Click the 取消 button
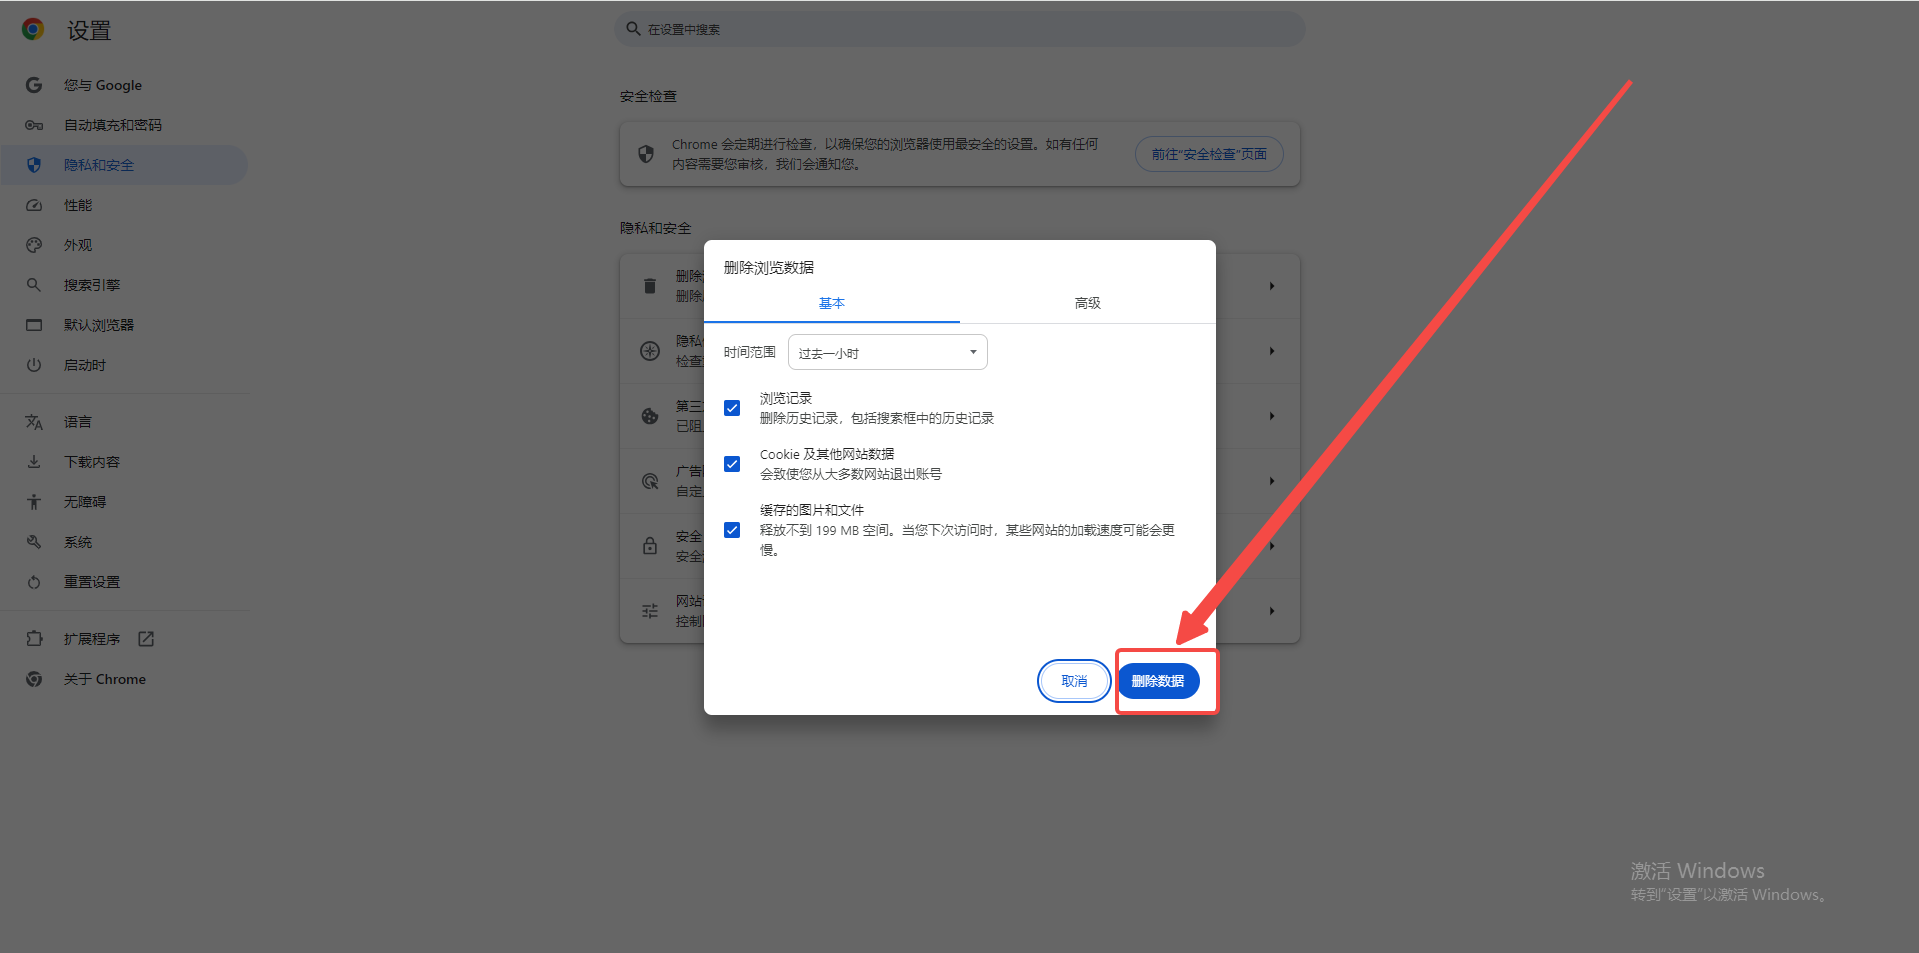Image resolution: width=1919 pixels, height=953 pixels. pyautogui.click(x=1074, y=681)
